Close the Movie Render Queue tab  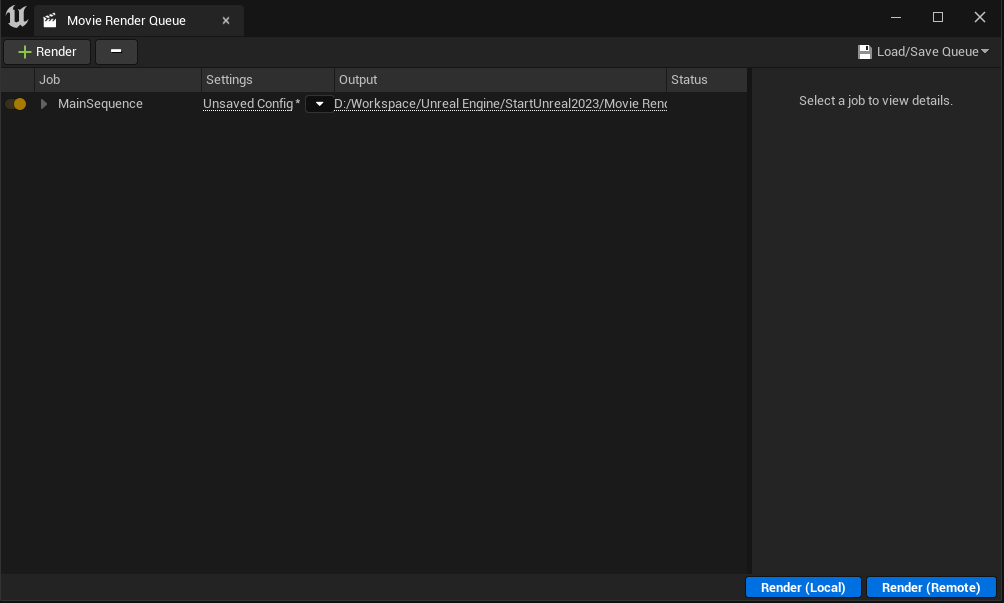click(x=226, y=20)
